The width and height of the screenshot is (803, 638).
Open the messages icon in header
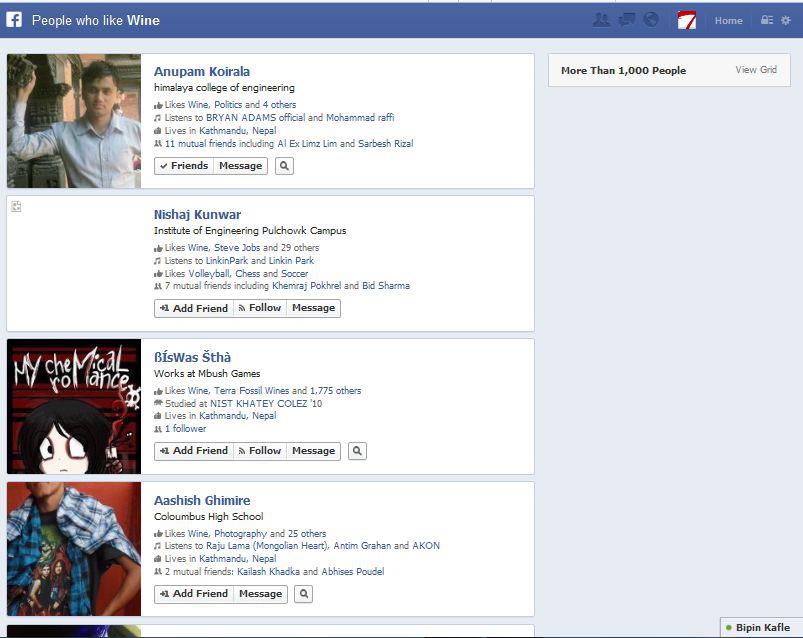(x=626, y=20)
